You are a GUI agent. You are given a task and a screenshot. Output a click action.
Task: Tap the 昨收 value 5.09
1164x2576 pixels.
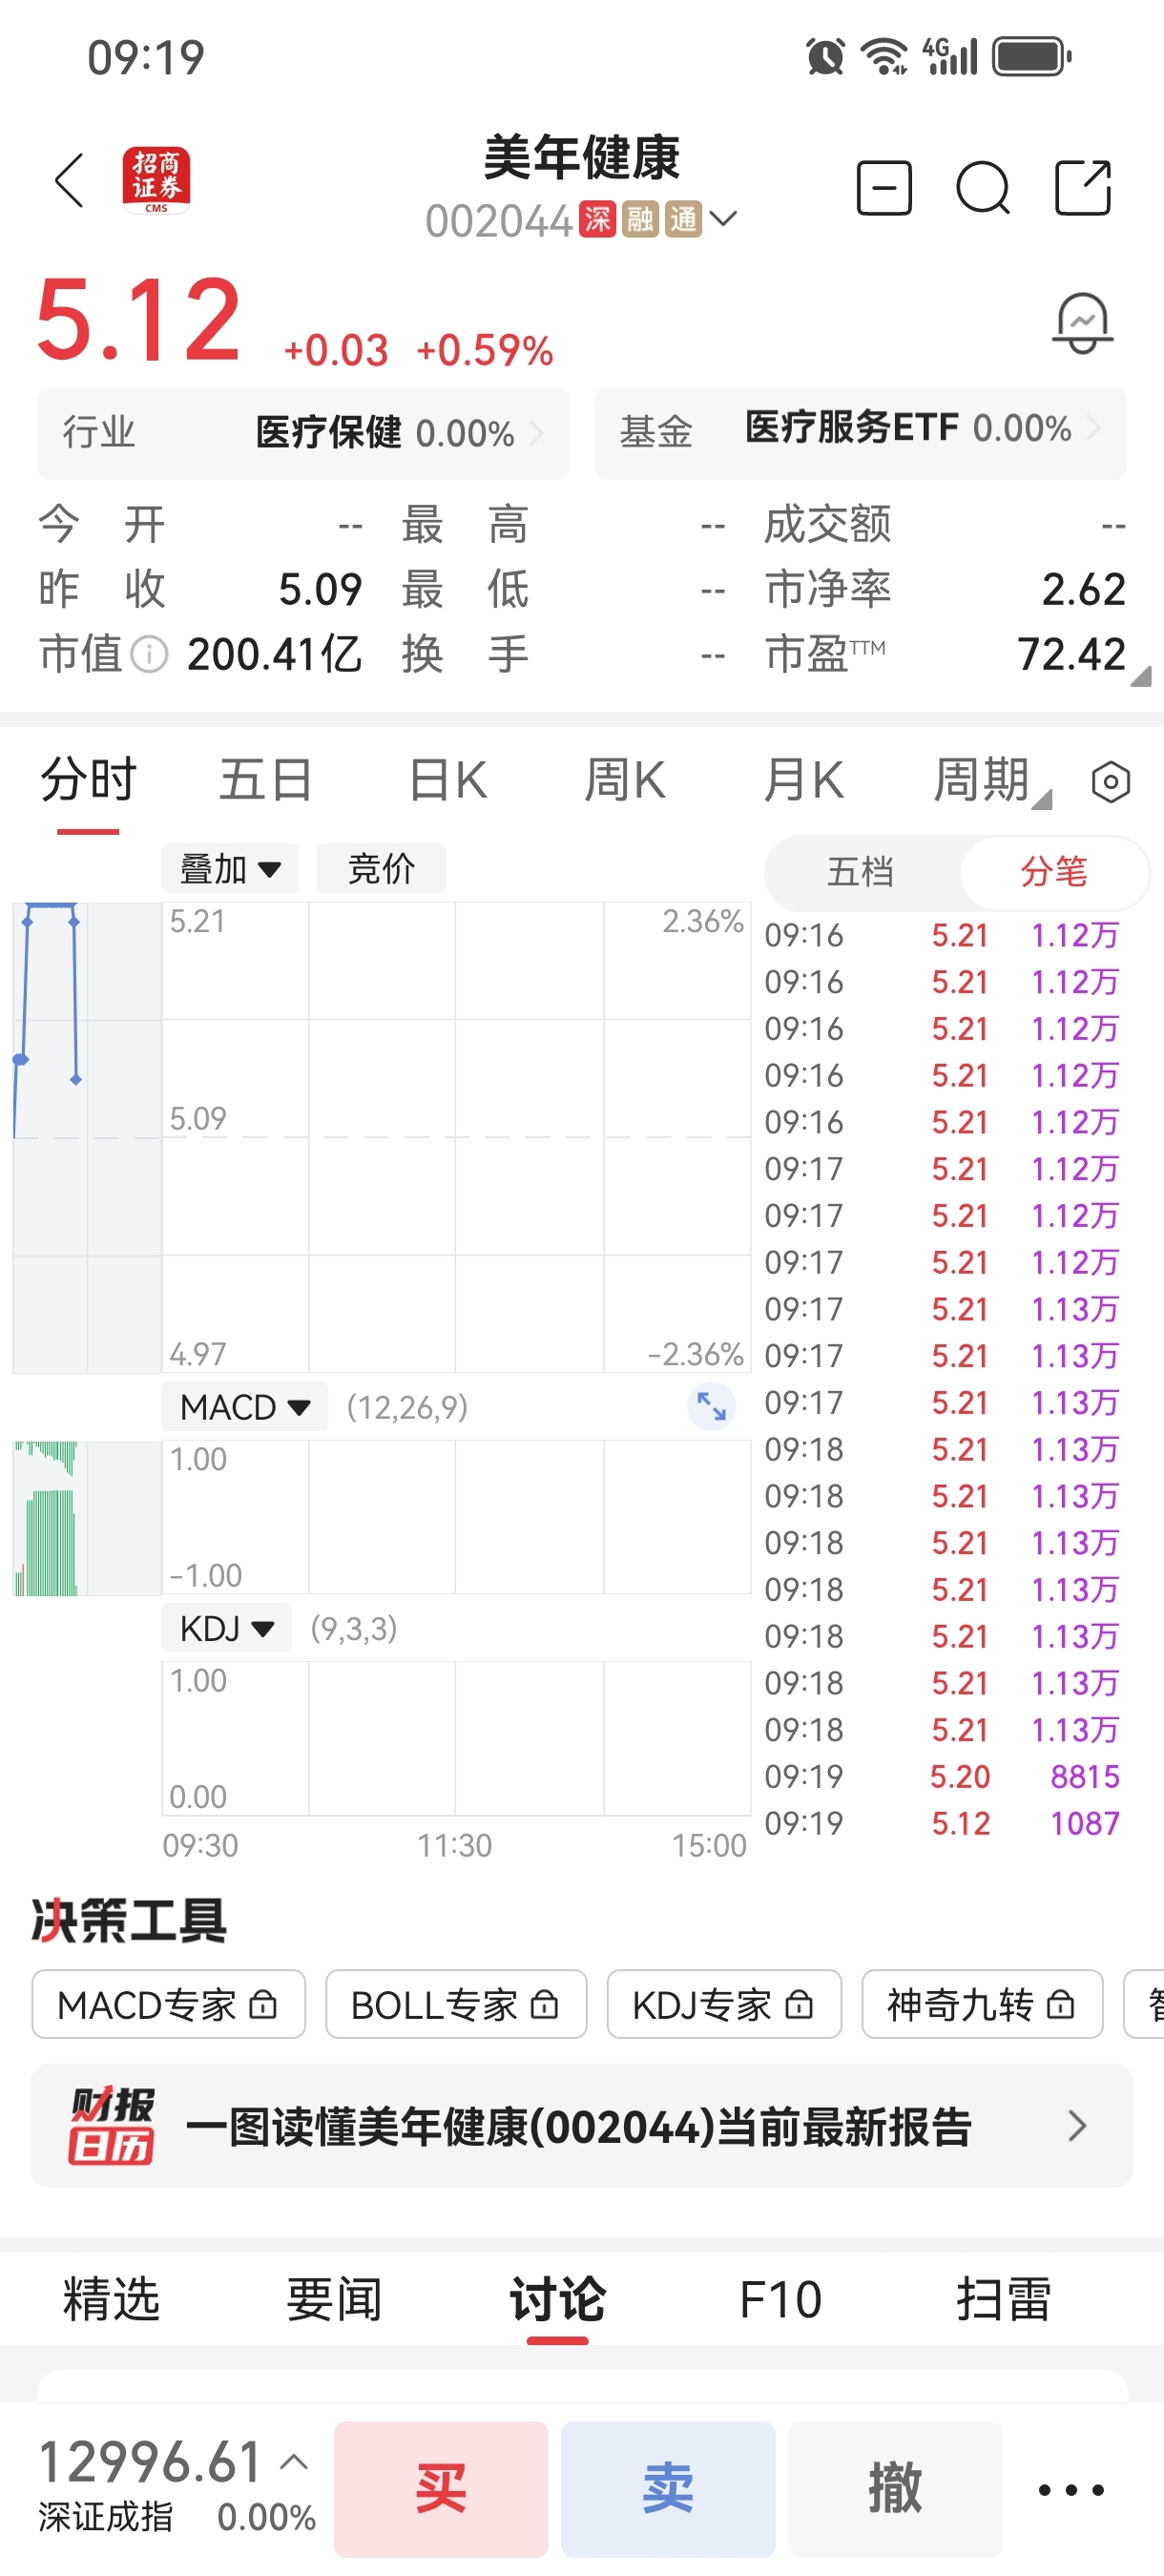(319, 590)
